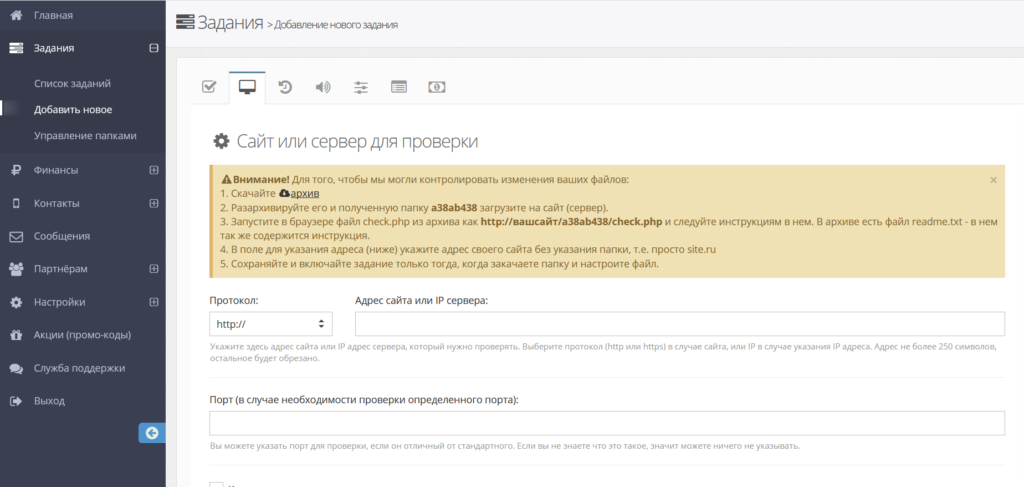The width and height of the screenshot is (1024, 487).
Task: Open the checkmark task settings tab
Action: (209, 87)
